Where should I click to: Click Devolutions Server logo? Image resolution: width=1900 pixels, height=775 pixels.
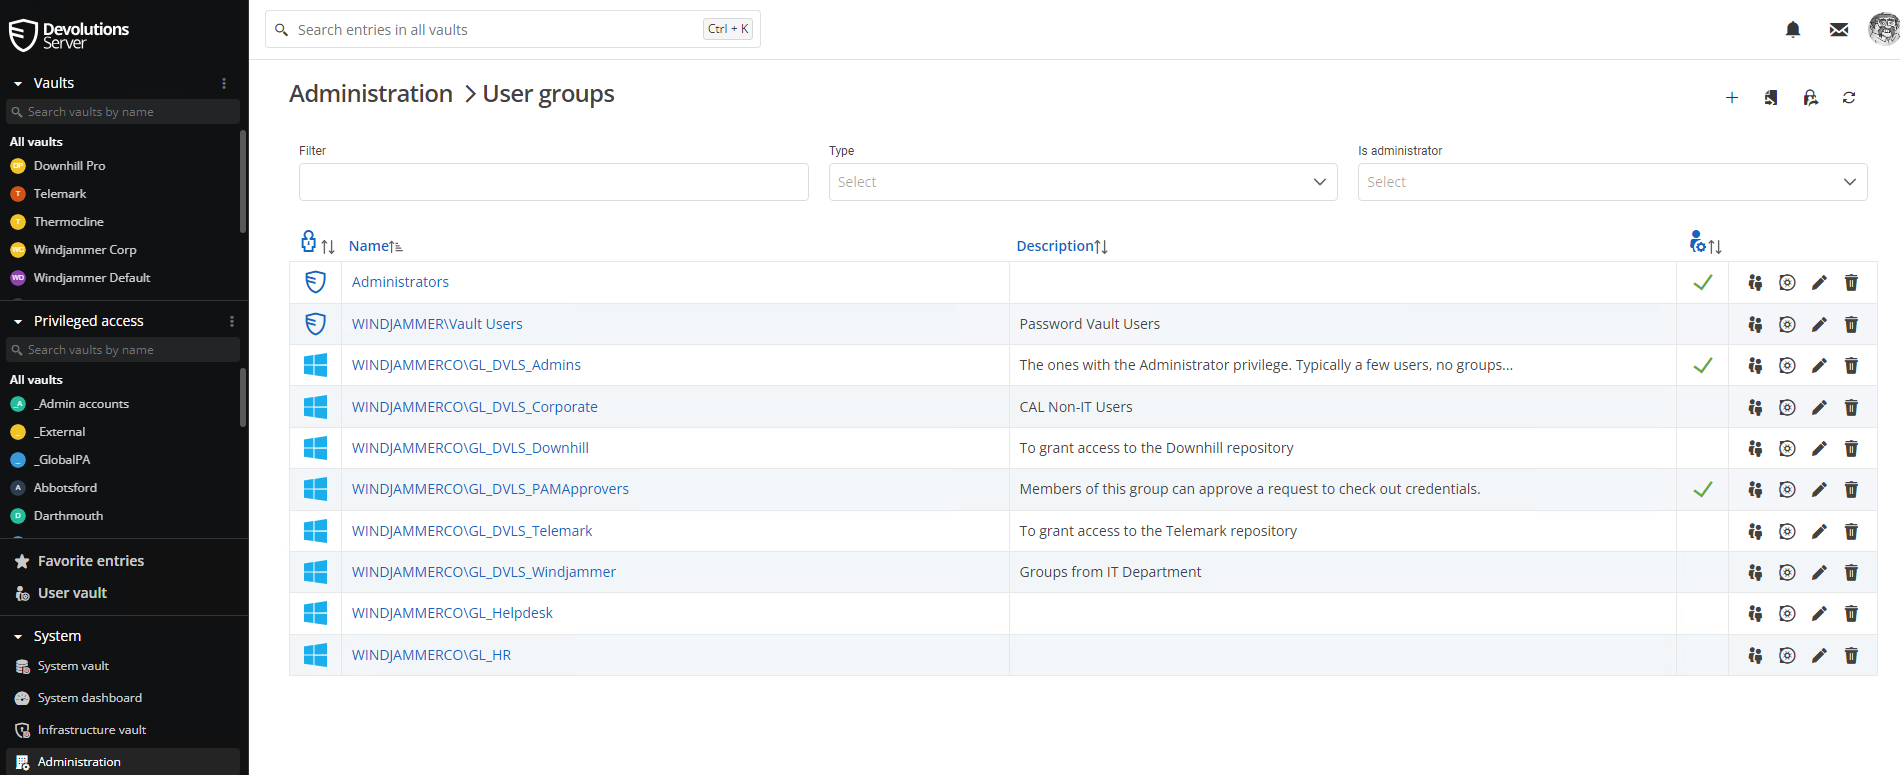[69, 35]
